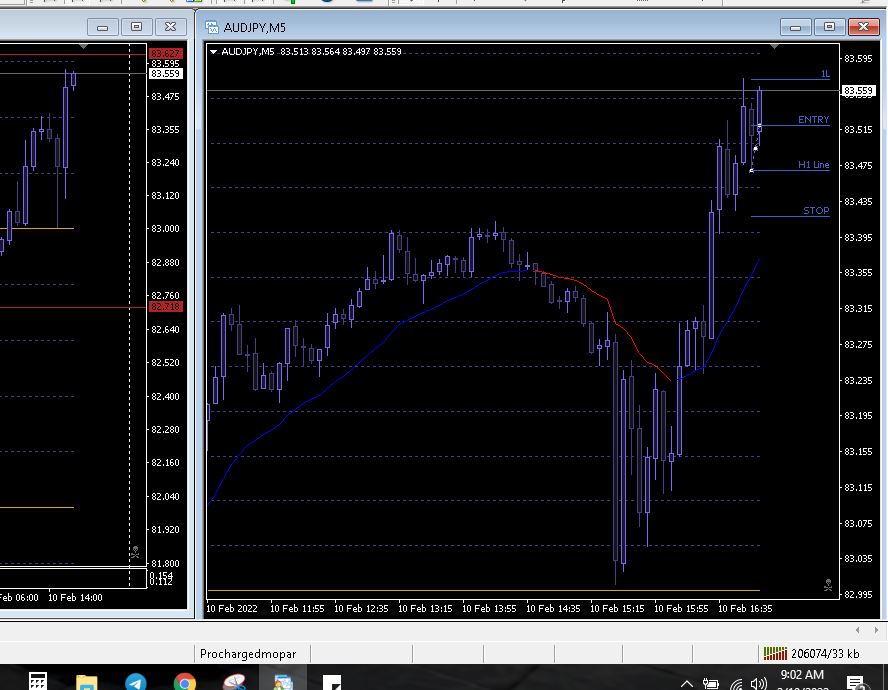Open the volume control in system tray
The height and width of the screenshot is (690, 888).
(x=758, y=684)
